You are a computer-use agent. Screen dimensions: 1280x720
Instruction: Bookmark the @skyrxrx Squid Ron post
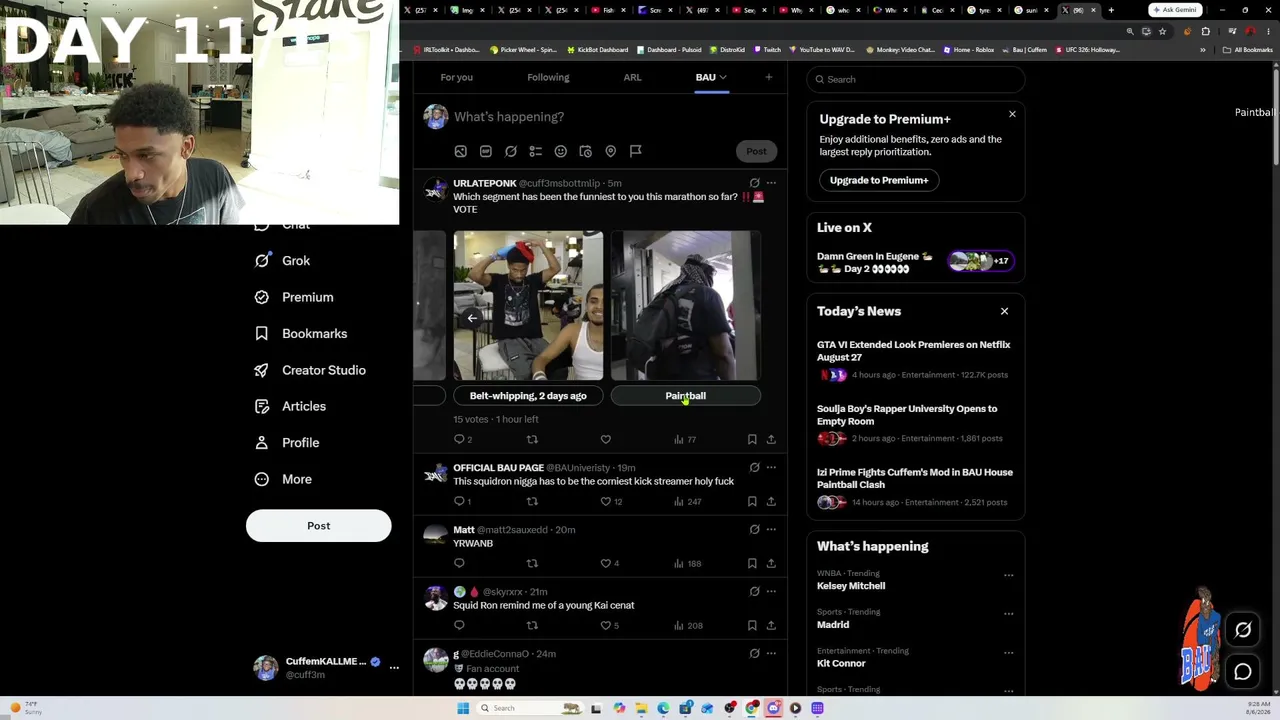point(752,625)
